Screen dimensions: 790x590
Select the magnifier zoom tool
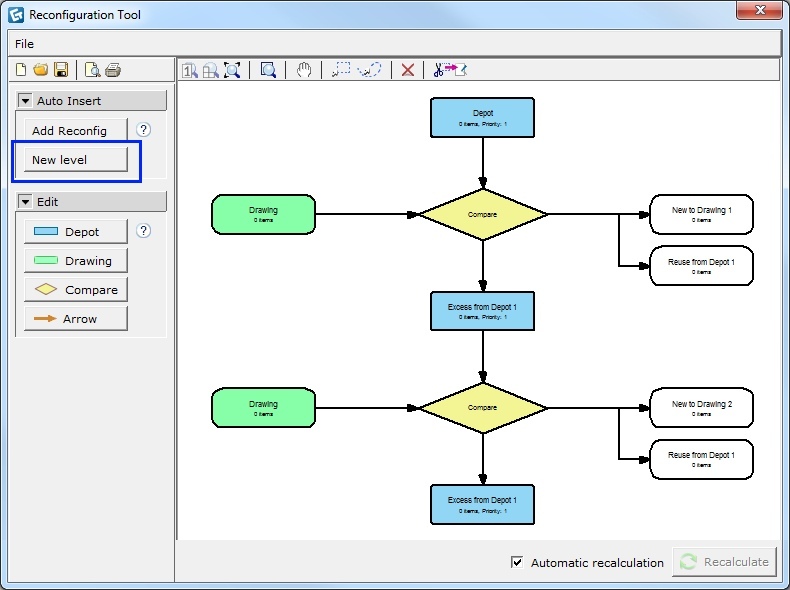coord(268,70)
